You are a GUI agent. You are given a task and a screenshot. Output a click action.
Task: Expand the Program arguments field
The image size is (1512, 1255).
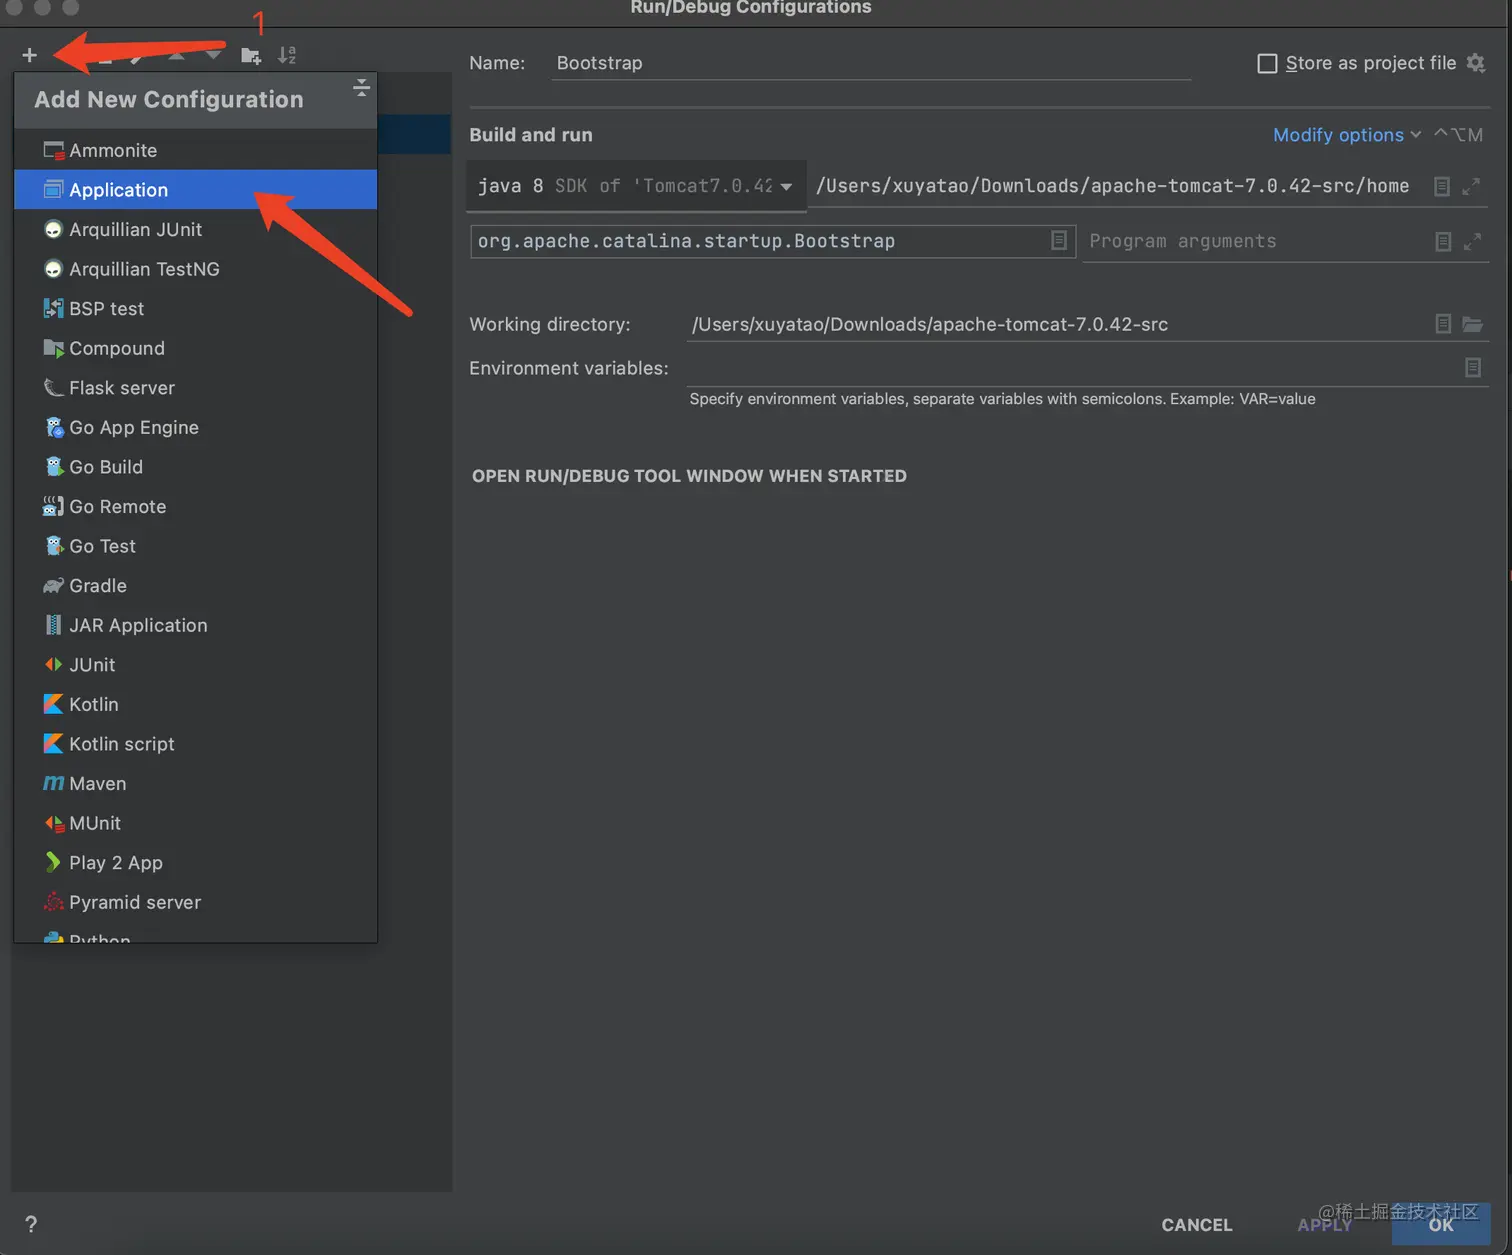1472,241
